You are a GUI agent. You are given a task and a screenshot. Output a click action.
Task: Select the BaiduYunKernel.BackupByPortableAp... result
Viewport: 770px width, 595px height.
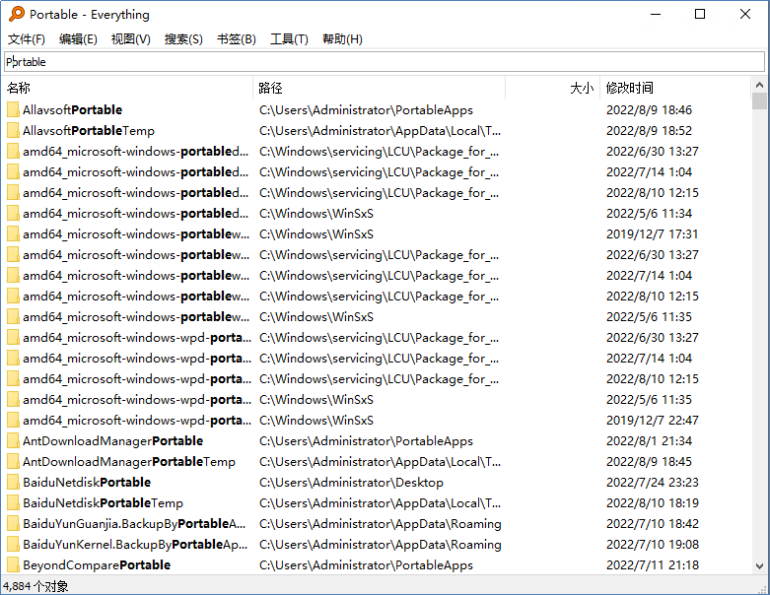click(x=135, y=544)
